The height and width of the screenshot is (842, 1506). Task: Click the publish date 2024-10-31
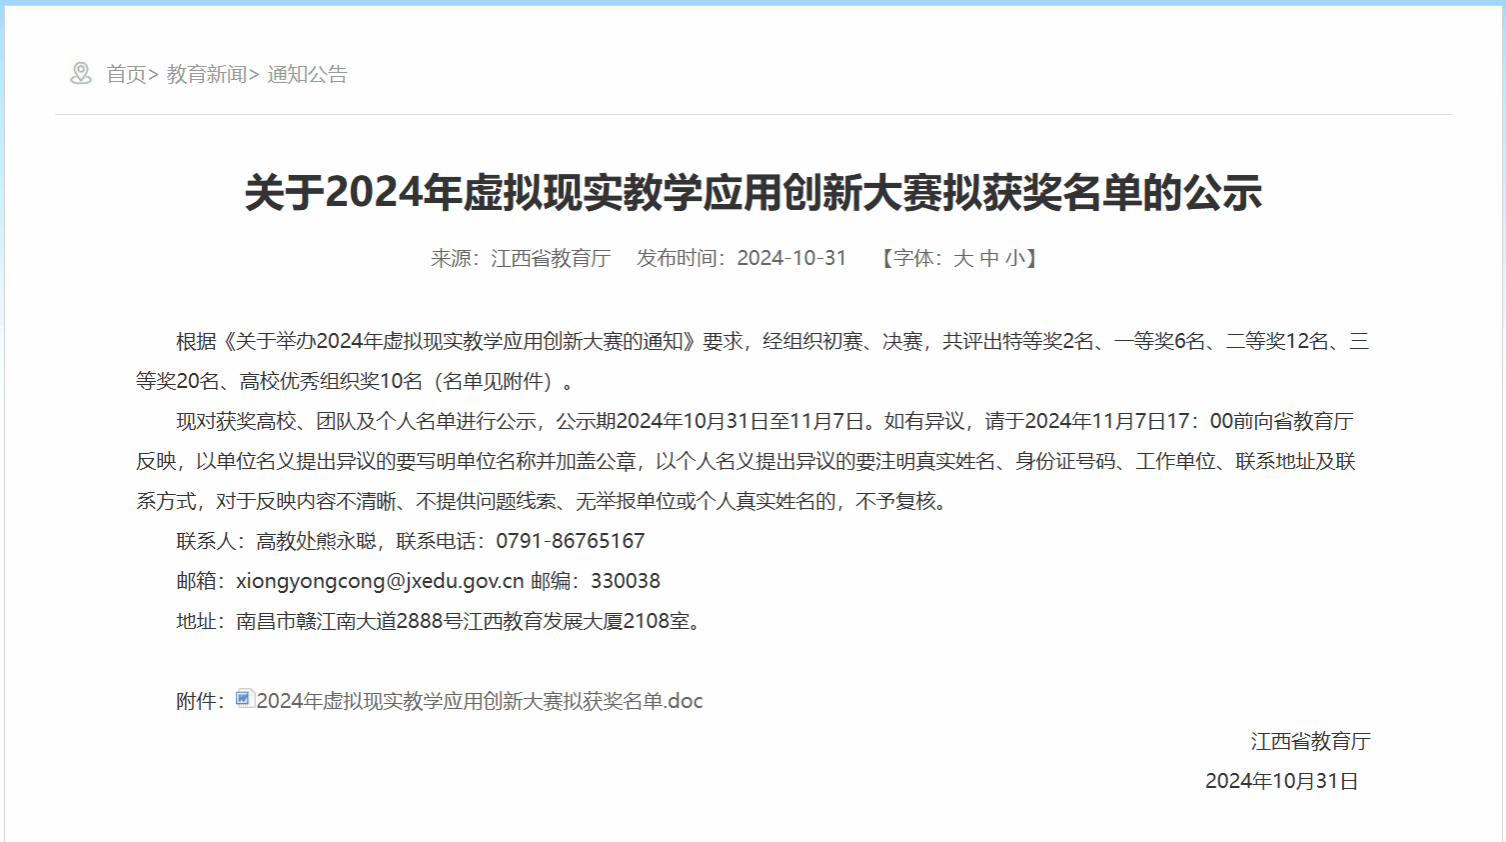pos(791,258)
